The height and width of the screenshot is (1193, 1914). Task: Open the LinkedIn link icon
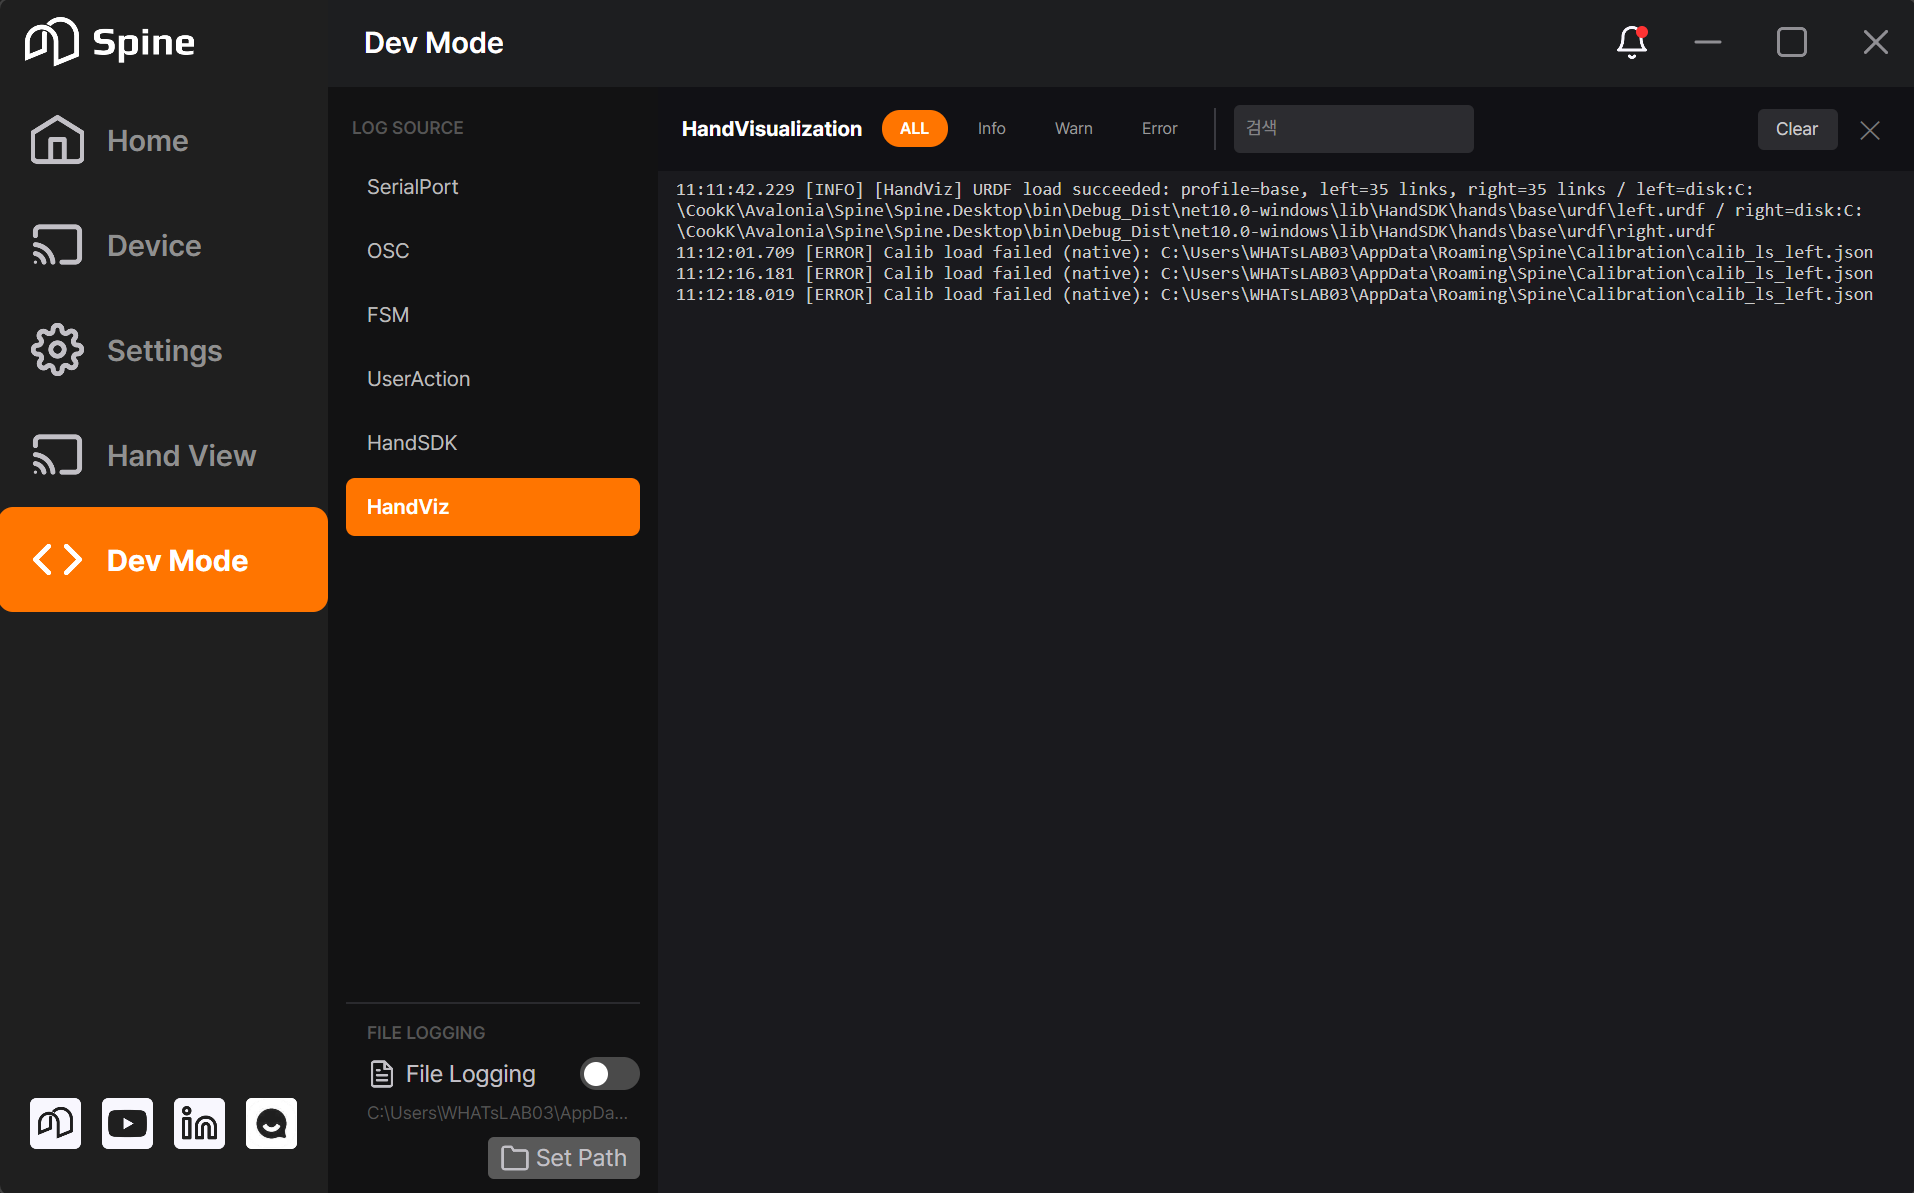(200, 1123)
